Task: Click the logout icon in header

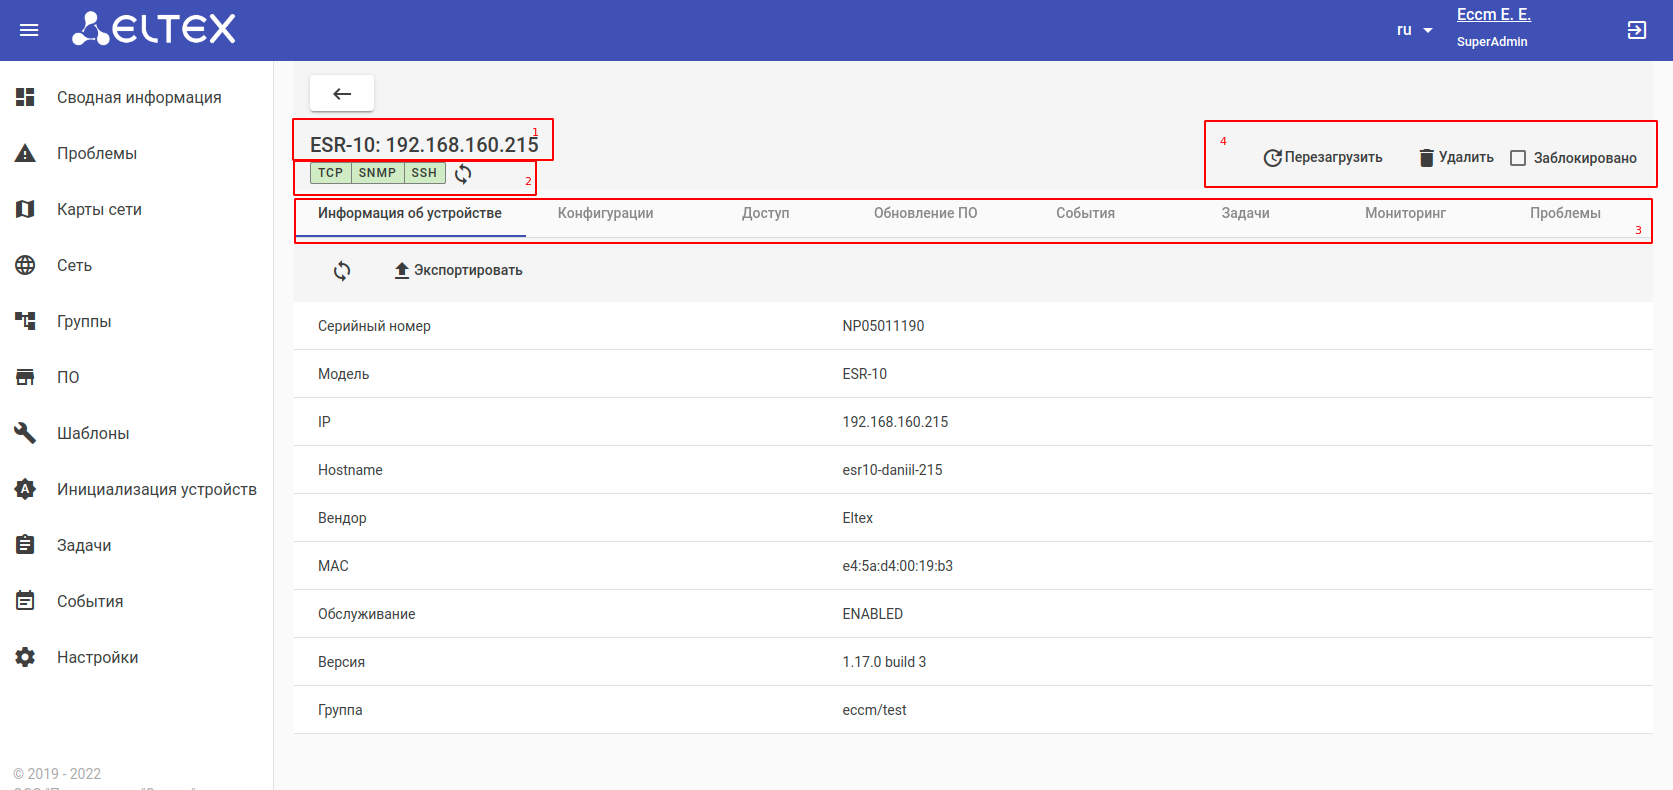Action: [1636, 30]
